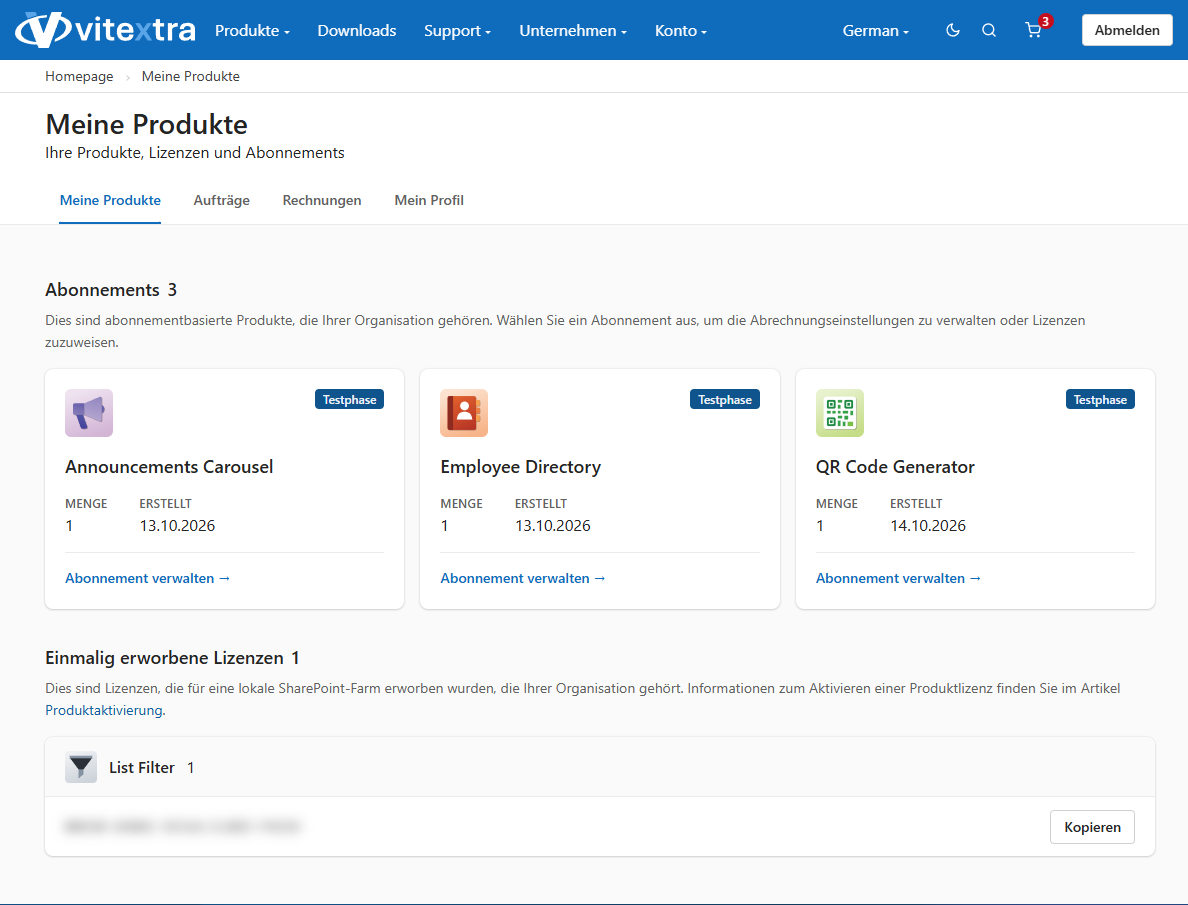Open the search magnifier icon
The height and width of the screenshot is (905, 1188).
[989, 30]
